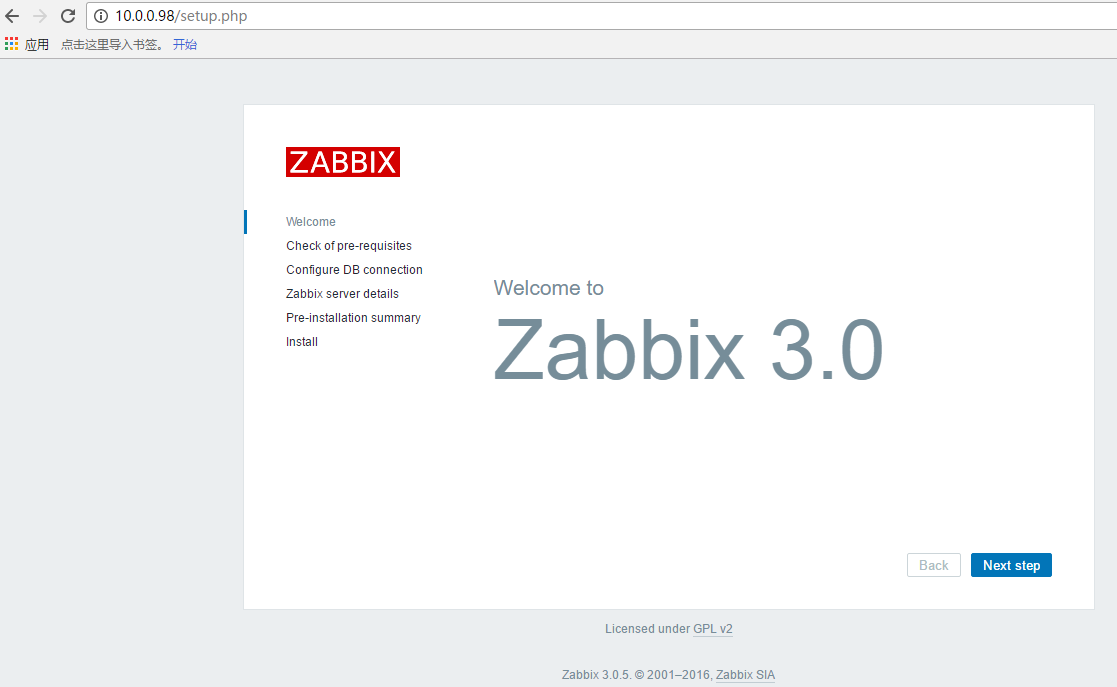Go back with the browser back arrow
The image size is (1117, 687).
click(12, 16)
